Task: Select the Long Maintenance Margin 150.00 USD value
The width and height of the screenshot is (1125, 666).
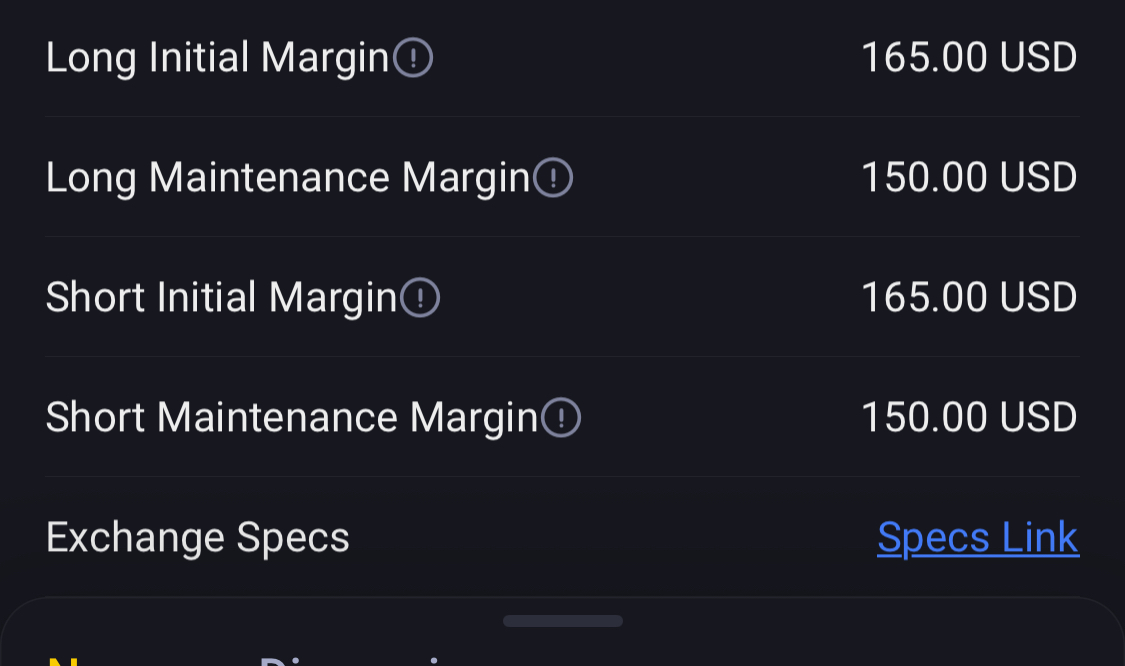Action: pos(968,178)
